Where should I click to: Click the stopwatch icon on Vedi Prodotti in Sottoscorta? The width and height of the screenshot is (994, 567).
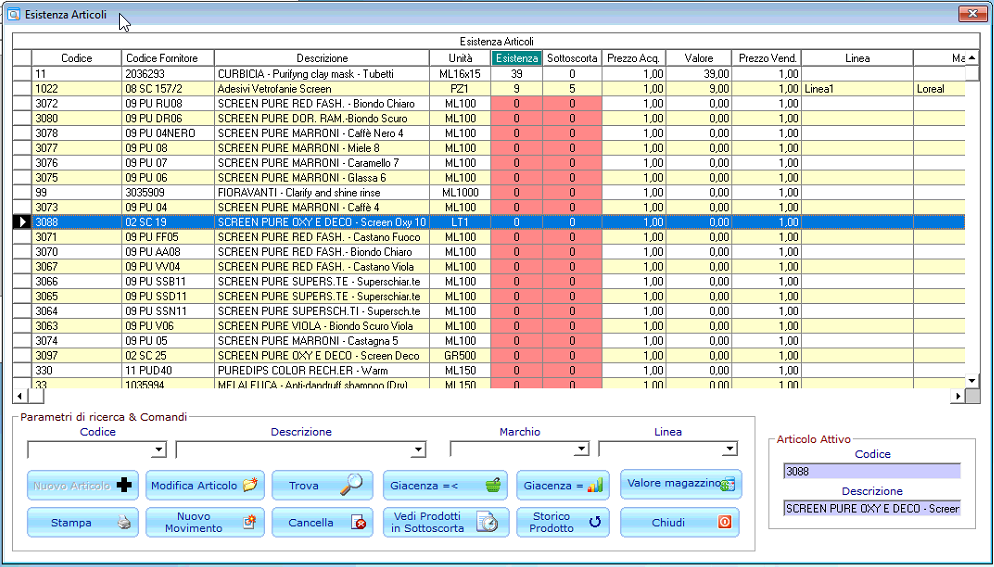click(x=487, y=522)
